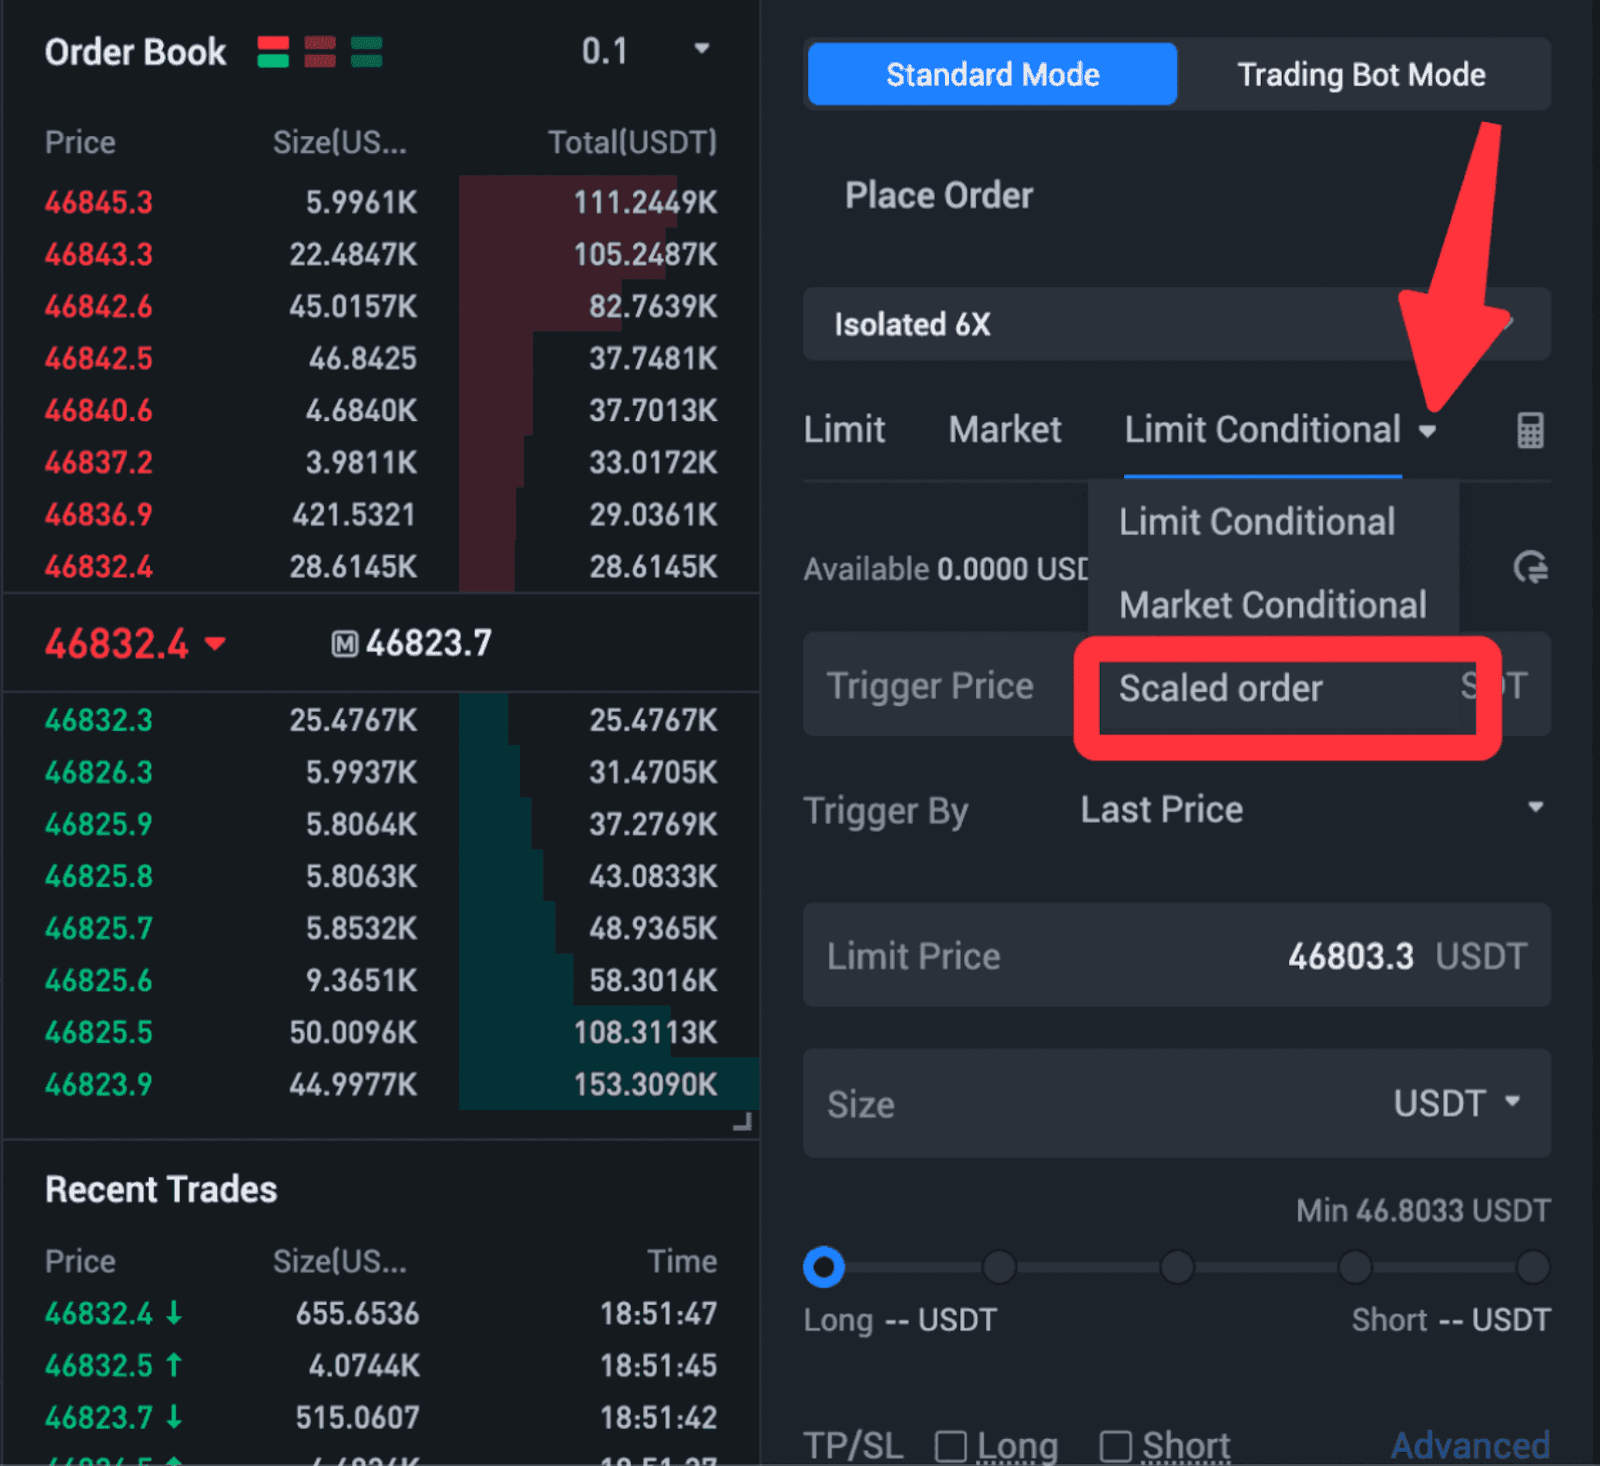The height and width of the screenshot is (1466, 1600).
Task: Click the M mark price icon
Action: (344, 644)
